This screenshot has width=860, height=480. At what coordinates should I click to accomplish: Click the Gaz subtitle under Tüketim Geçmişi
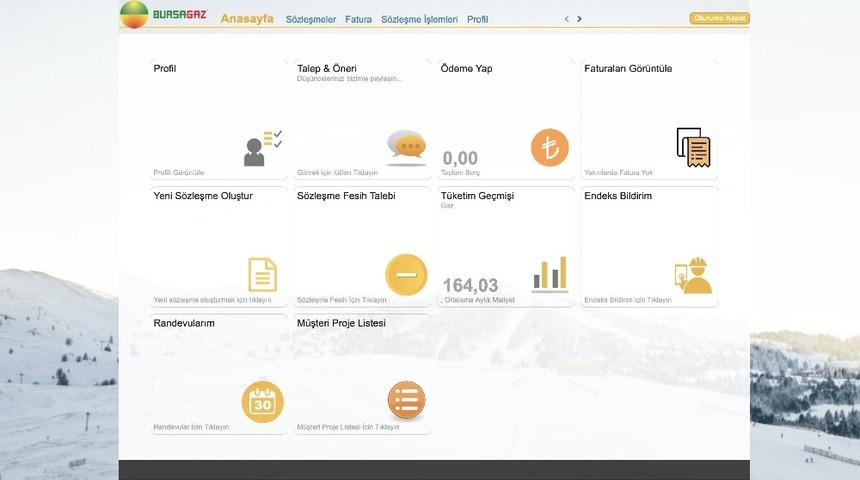446,205
